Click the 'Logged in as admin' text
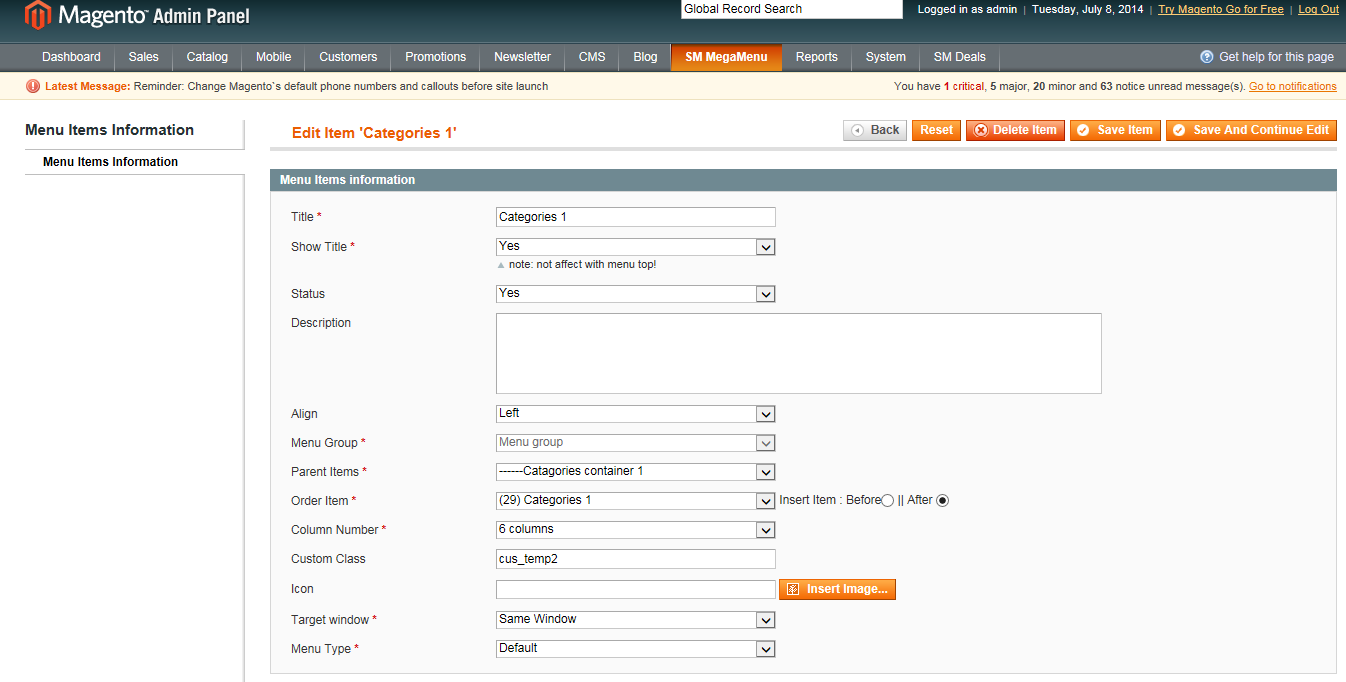 point(967,9)
